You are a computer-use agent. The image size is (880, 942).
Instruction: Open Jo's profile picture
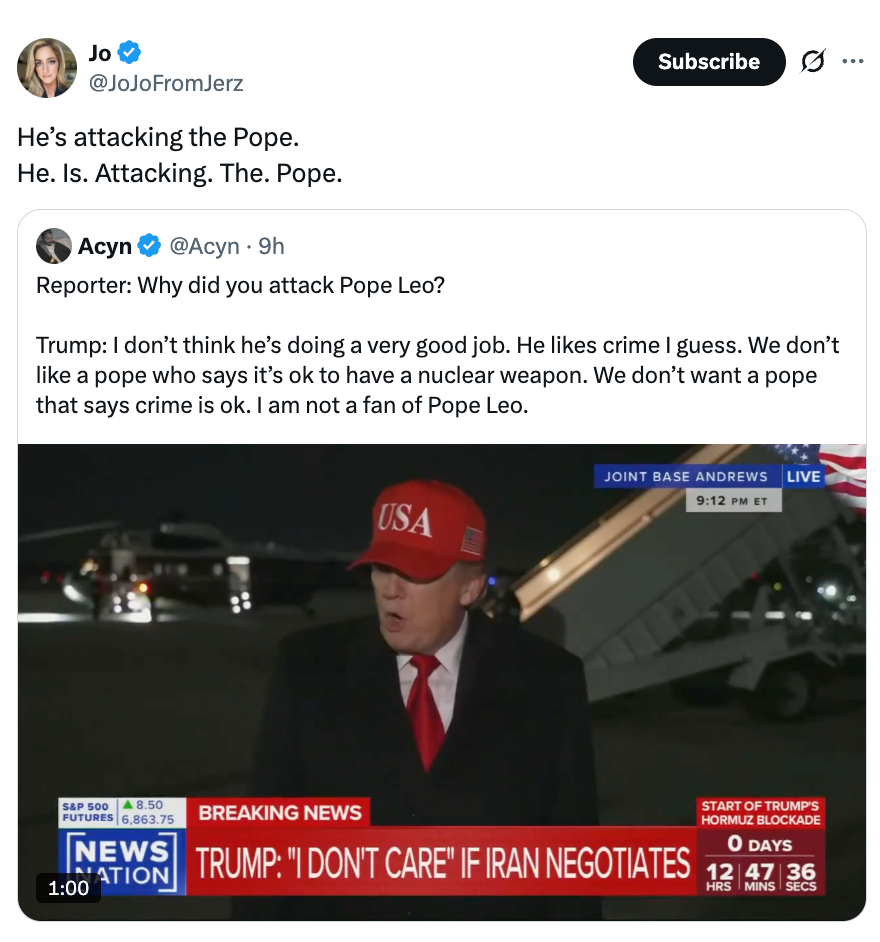(47, 68)
